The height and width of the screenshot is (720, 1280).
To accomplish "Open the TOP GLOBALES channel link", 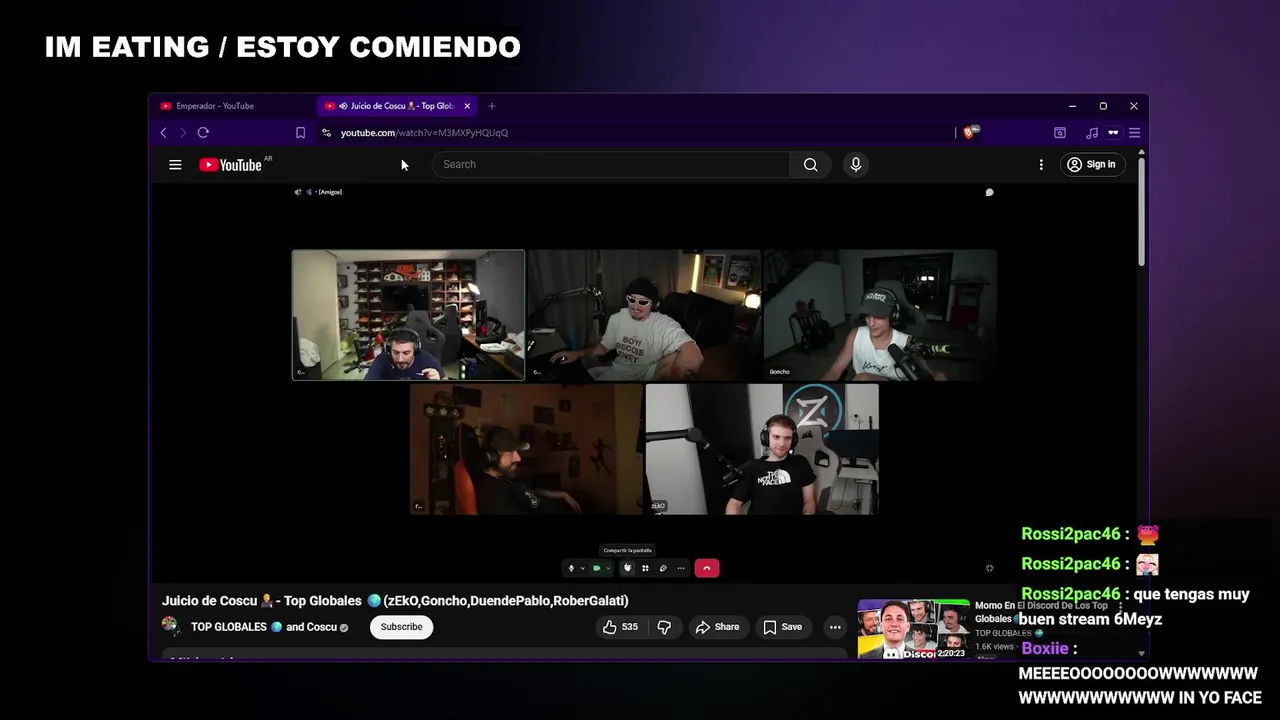I will (x=229, y=627).
